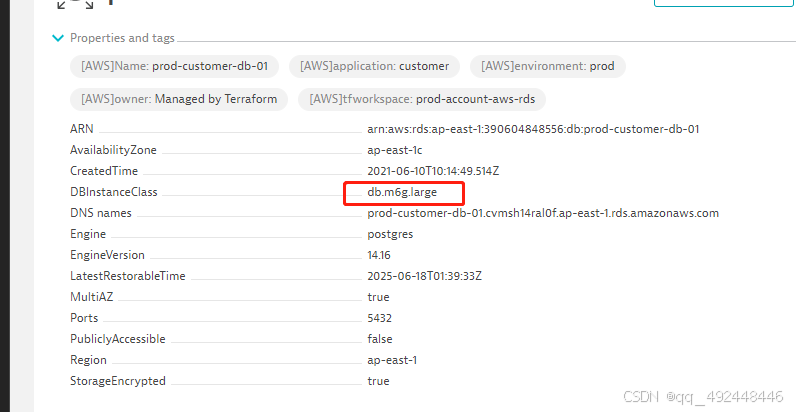
Task: Select the [AWS]Name: prod-customer-db-01 tag
Action: pyautogui.click(x=174, y=66)
